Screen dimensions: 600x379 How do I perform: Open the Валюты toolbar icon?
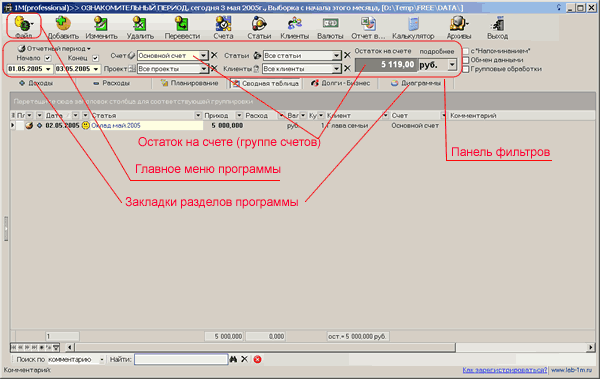330,24
